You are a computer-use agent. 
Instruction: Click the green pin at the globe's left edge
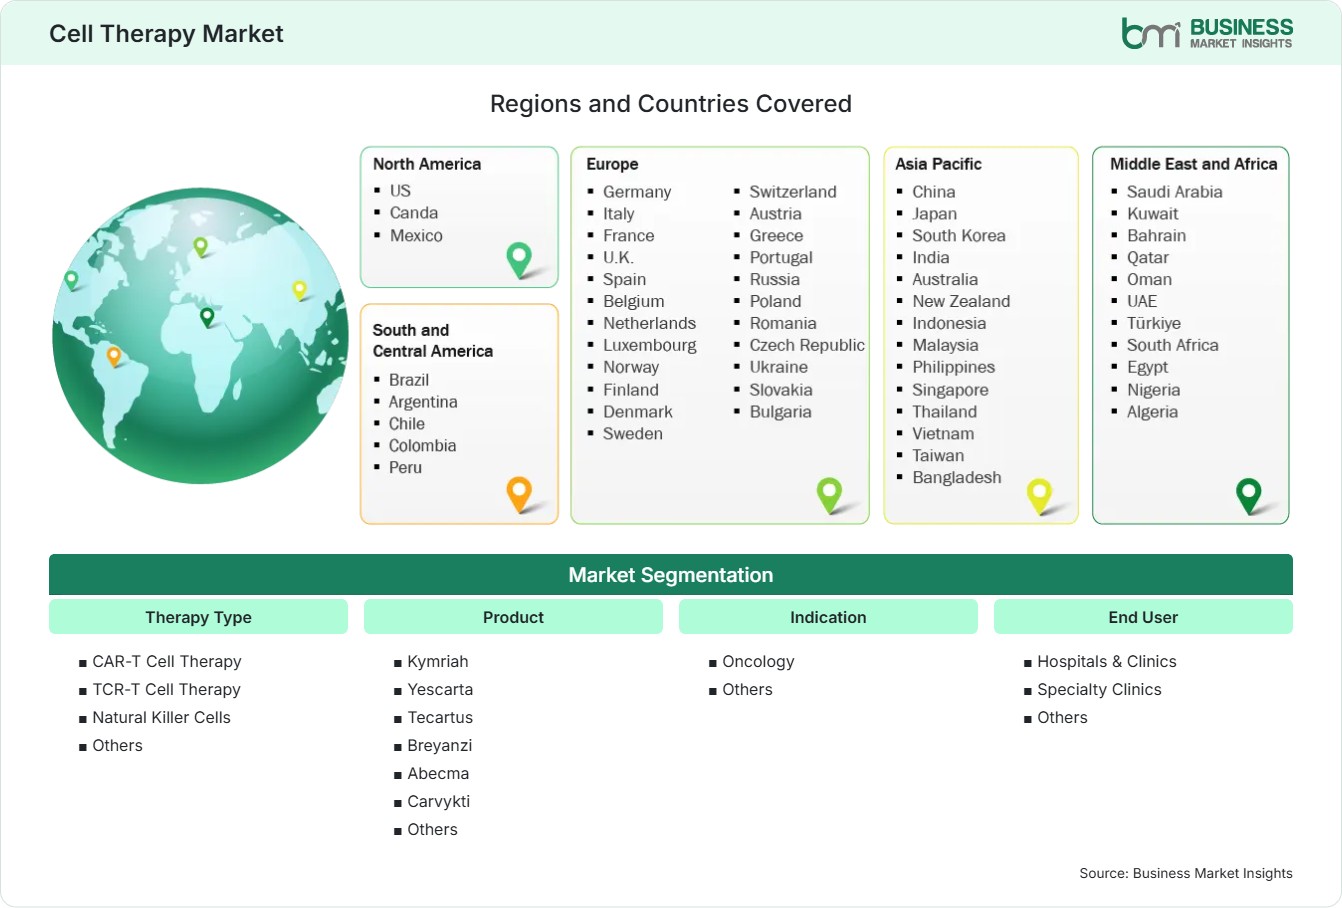[71, 280]
